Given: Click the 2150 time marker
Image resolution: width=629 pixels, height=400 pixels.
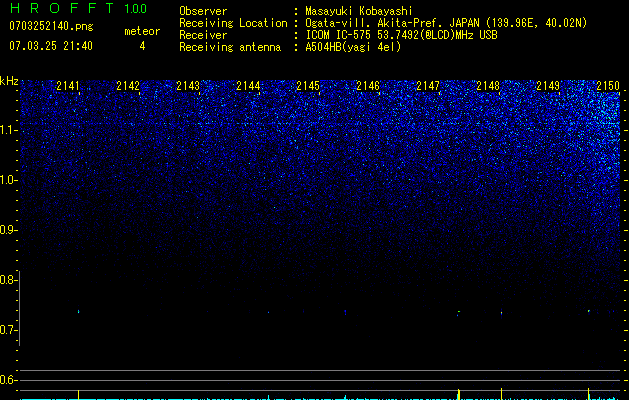Looking at the screenshot, I should [608, 86].
